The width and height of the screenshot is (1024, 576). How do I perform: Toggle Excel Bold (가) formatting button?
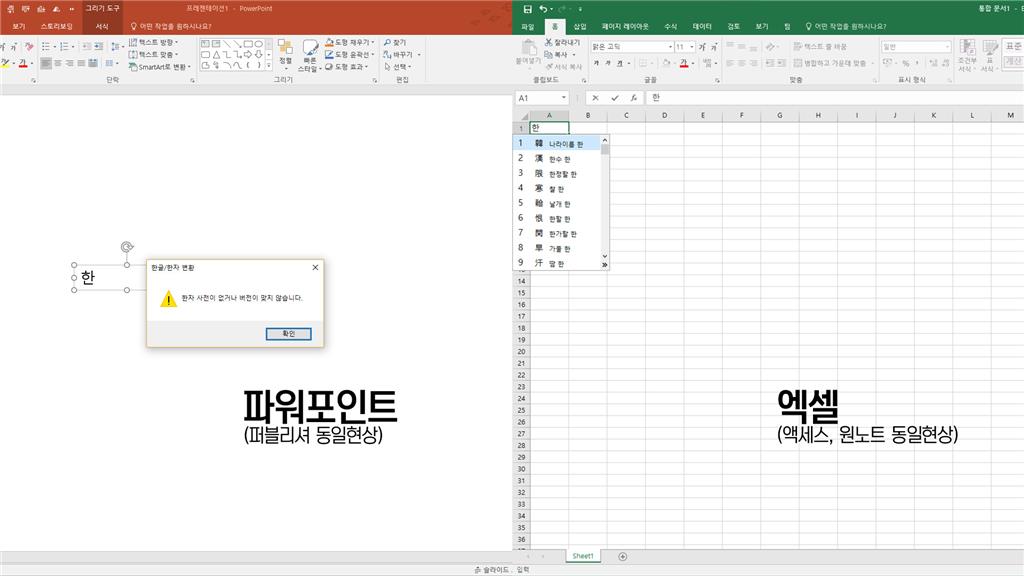click(x=596, y=63)
